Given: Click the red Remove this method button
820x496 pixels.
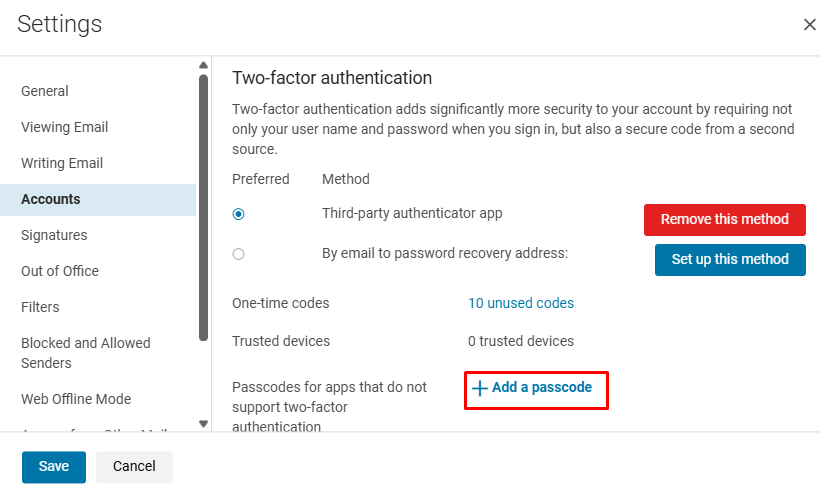Looking at the screenshot, I should 724,219.
